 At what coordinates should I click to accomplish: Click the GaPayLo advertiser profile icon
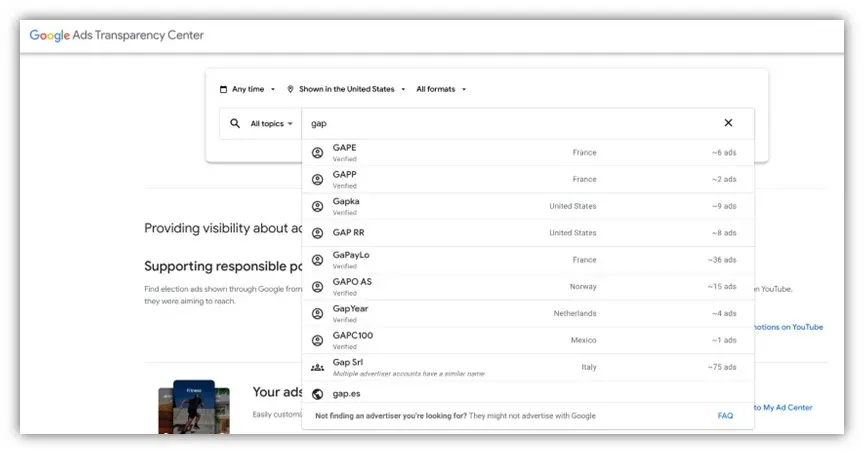tap(317, 260)
